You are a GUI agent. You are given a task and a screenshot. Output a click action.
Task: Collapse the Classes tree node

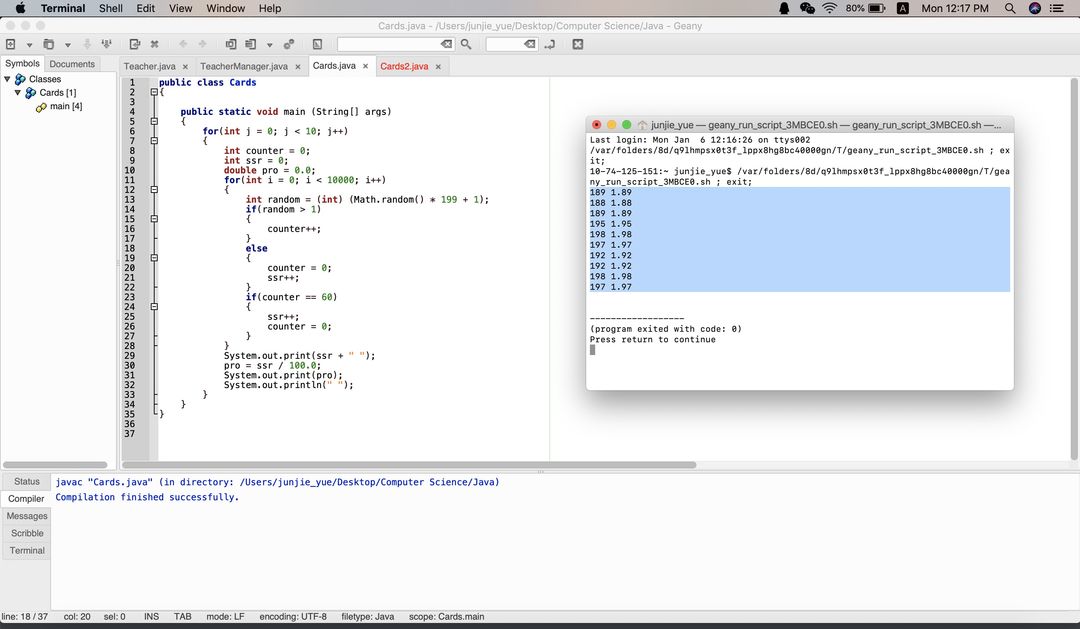pyautogui.click(x=8, y=79)
